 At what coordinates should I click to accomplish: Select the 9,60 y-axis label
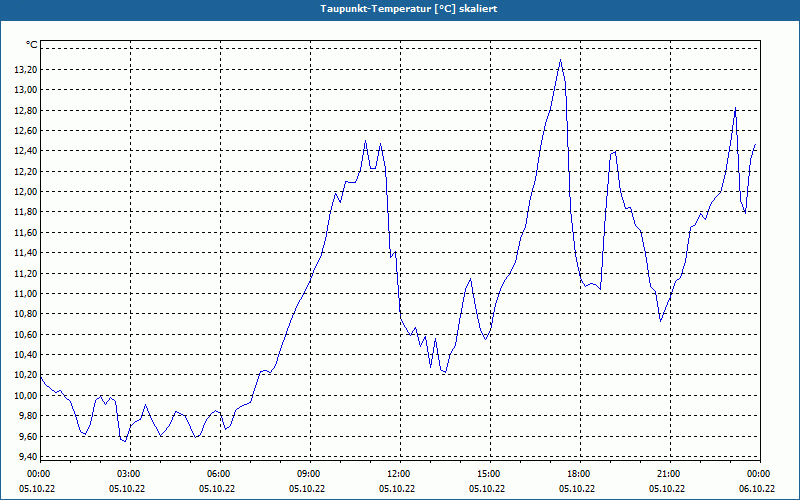(29, 436)
